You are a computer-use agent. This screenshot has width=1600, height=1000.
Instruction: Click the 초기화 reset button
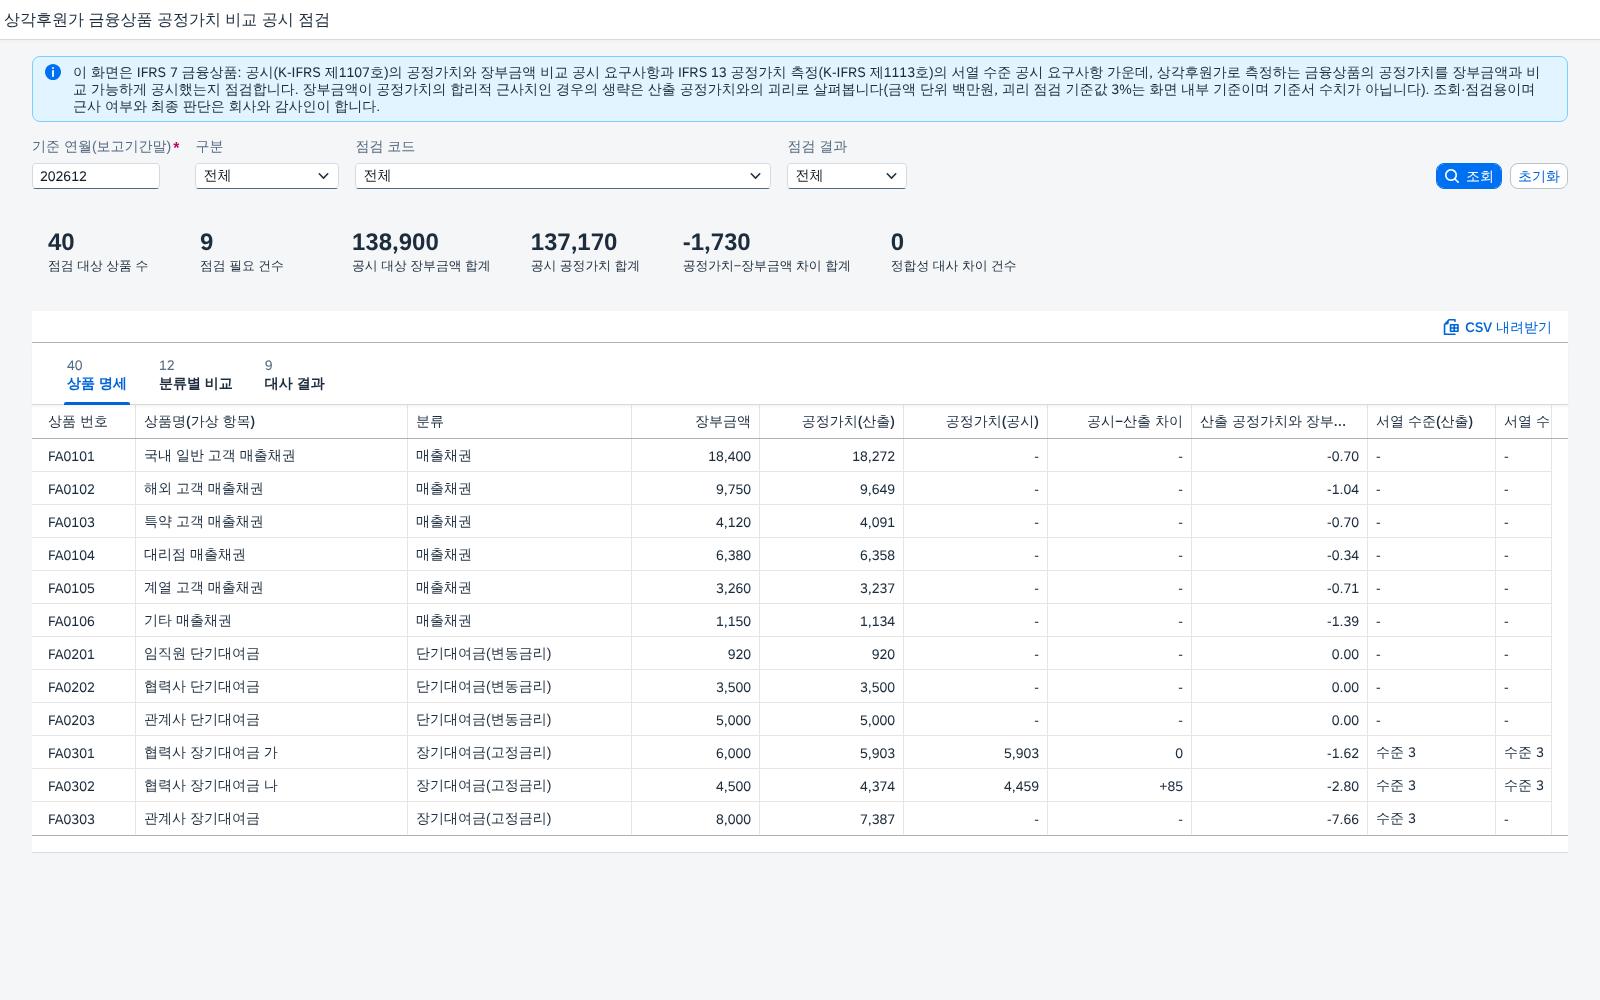[x=1538, y=176]
